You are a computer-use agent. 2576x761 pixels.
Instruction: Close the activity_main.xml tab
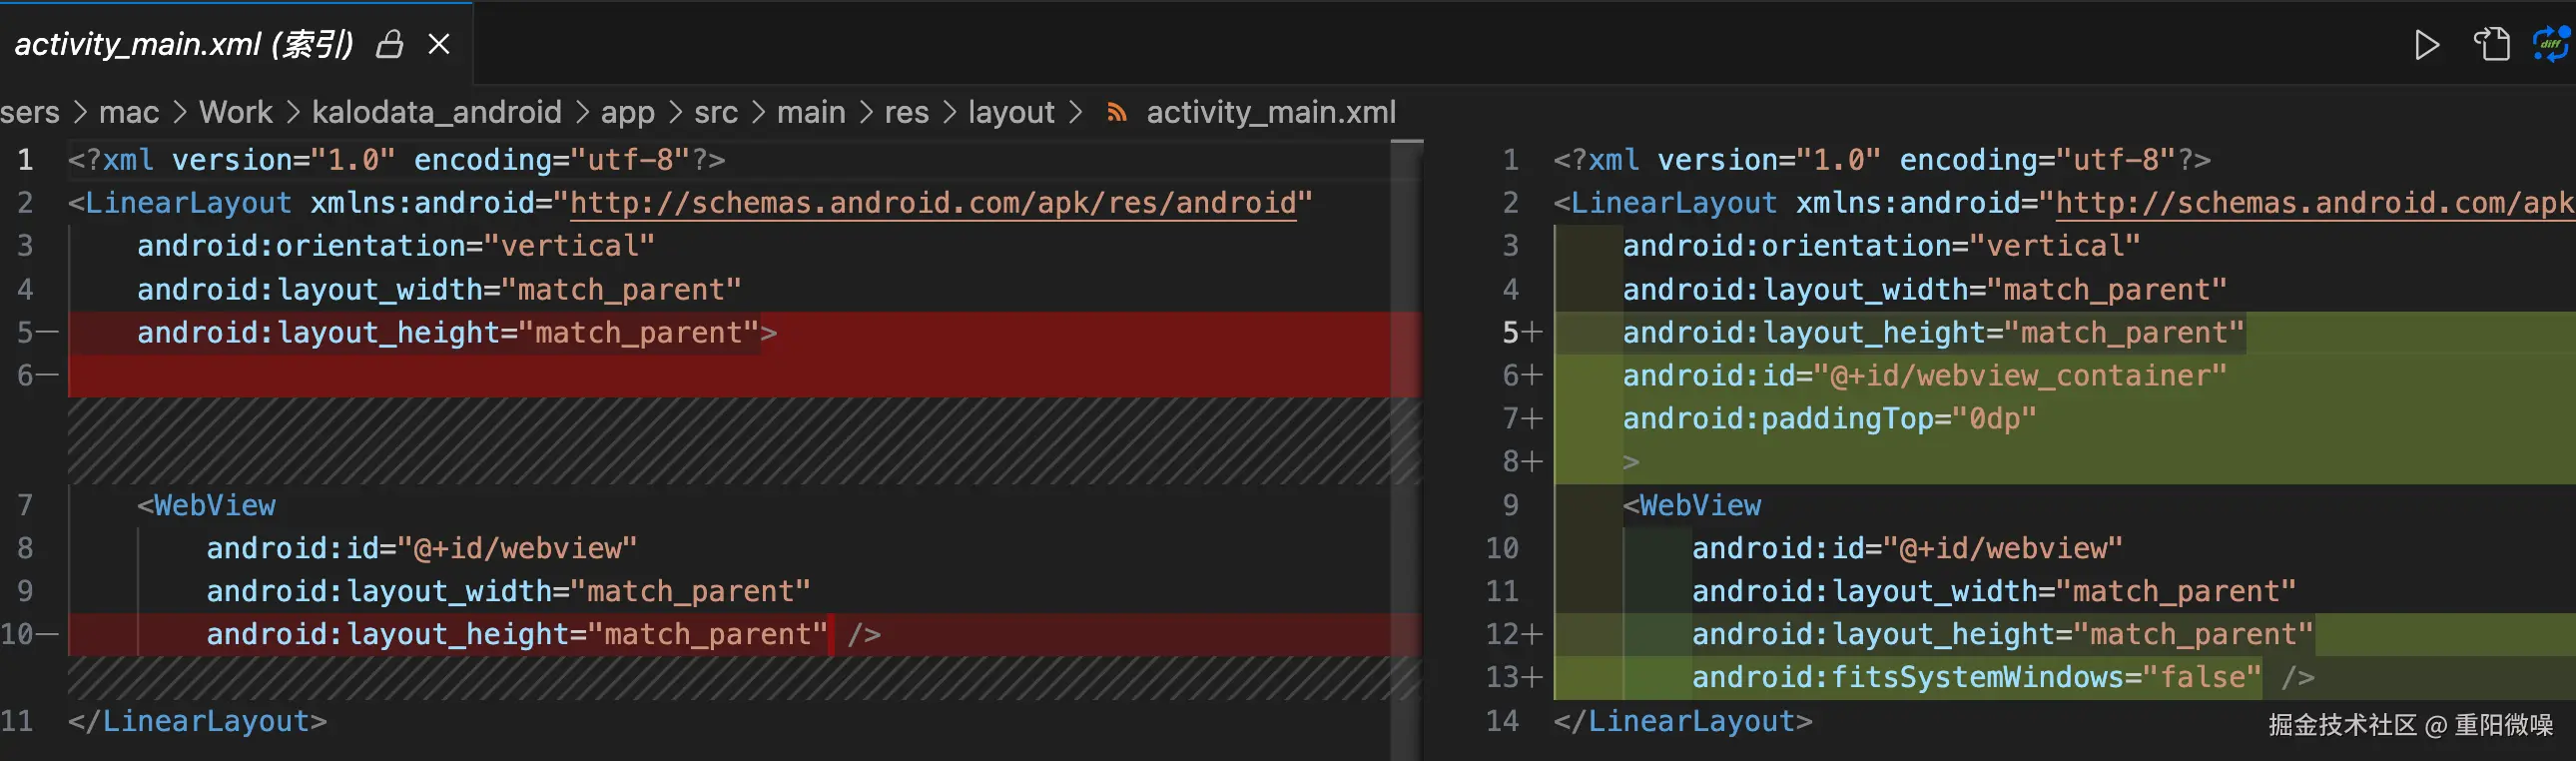tap(439, 45)
